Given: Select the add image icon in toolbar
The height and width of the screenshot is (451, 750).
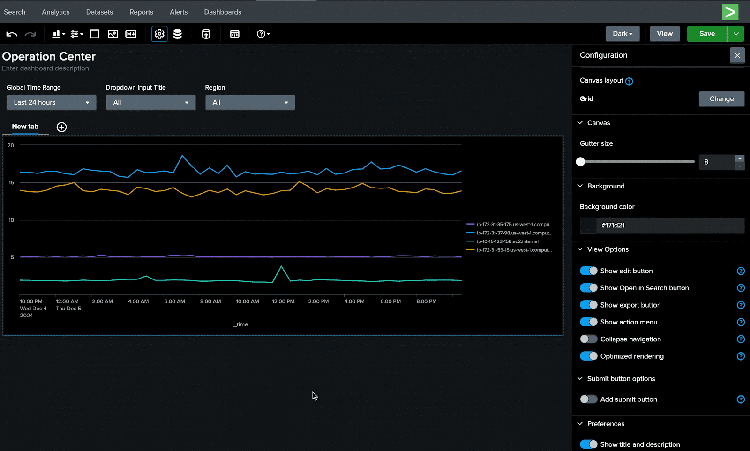Looking at the screenshot, I should point(112,34).
